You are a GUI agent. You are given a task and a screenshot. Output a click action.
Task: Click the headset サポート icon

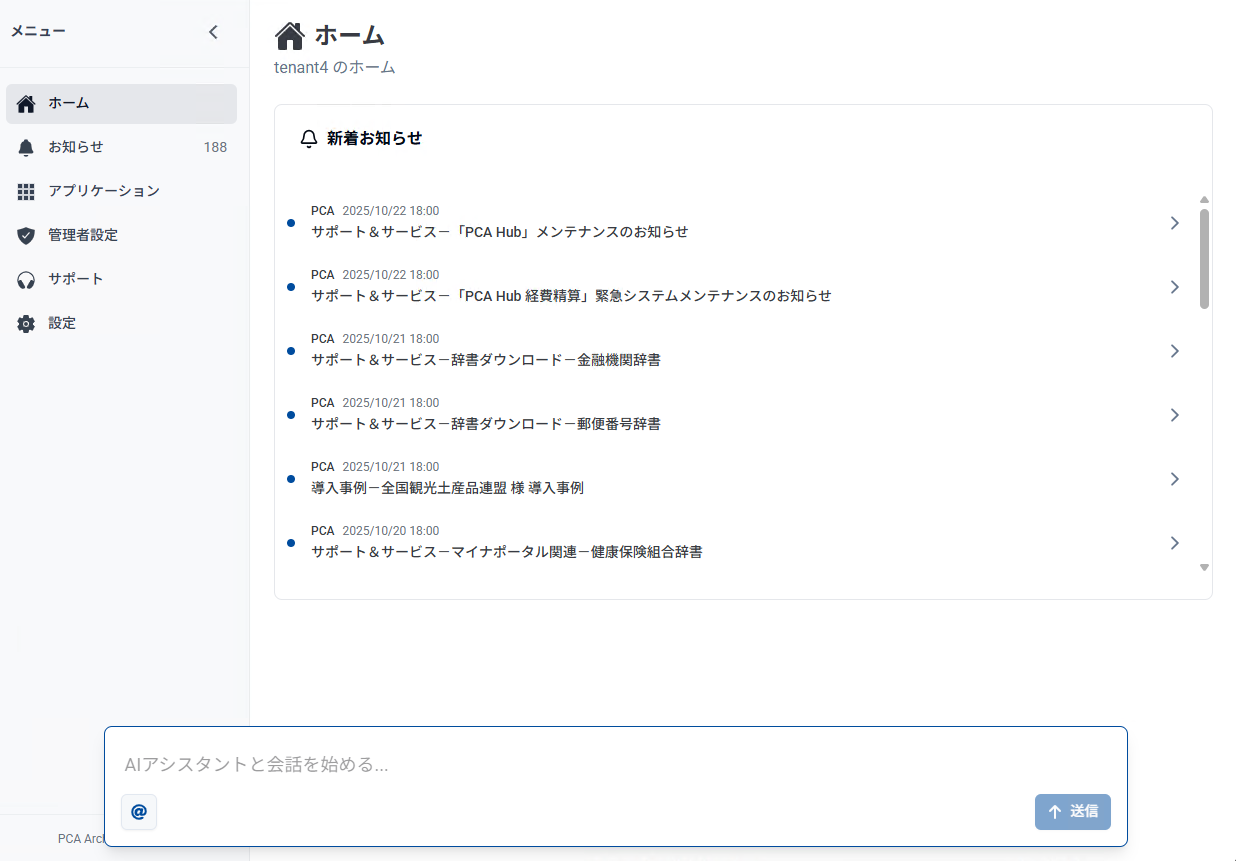pos(26,280)
